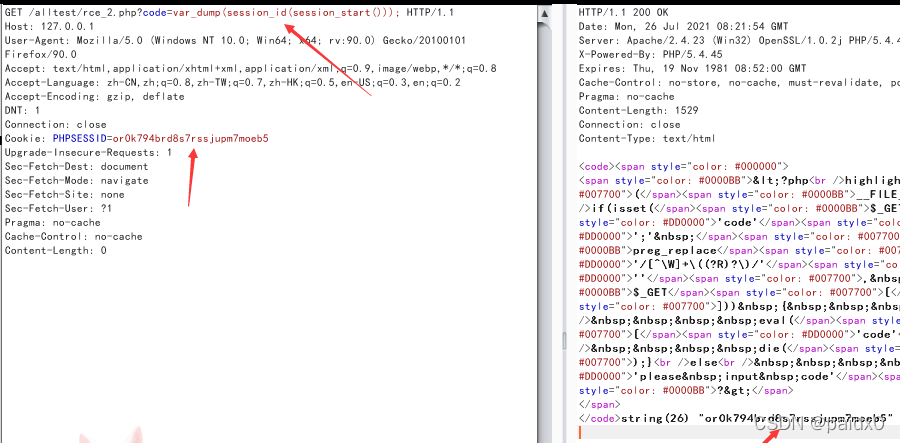Click the Server: Apache/2.4.23 response header
Viewport: 900px width, 443px height.
coord(738,40)
